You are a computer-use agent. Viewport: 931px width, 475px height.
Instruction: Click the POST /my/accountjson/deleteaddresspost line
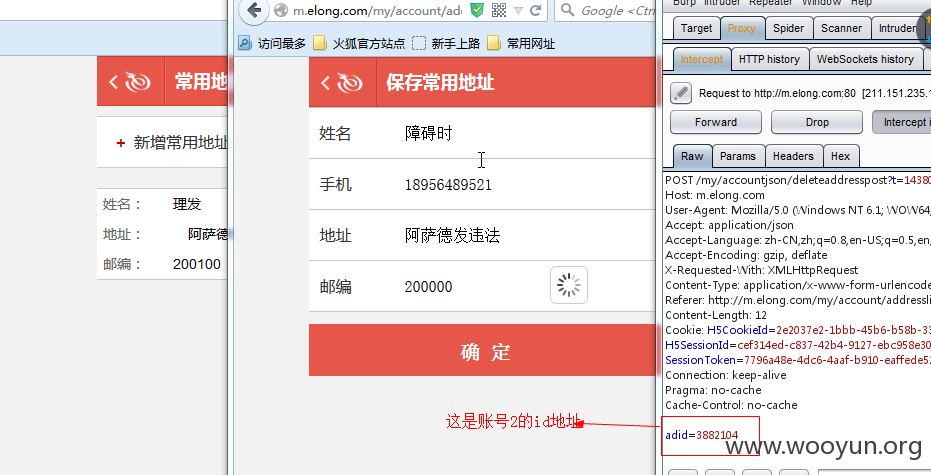pyautogui.click(x=798, y=180)
